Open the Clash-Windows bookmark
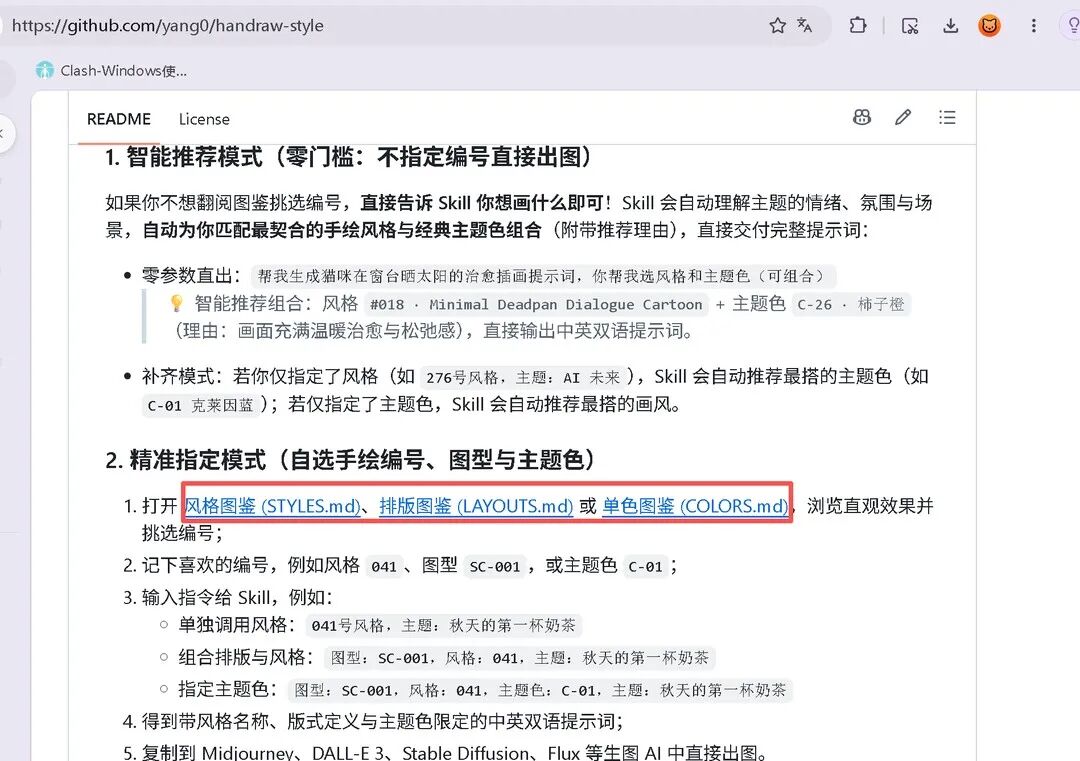The width and height of the screenshot is (1080, 761). [x=112, y=70]
